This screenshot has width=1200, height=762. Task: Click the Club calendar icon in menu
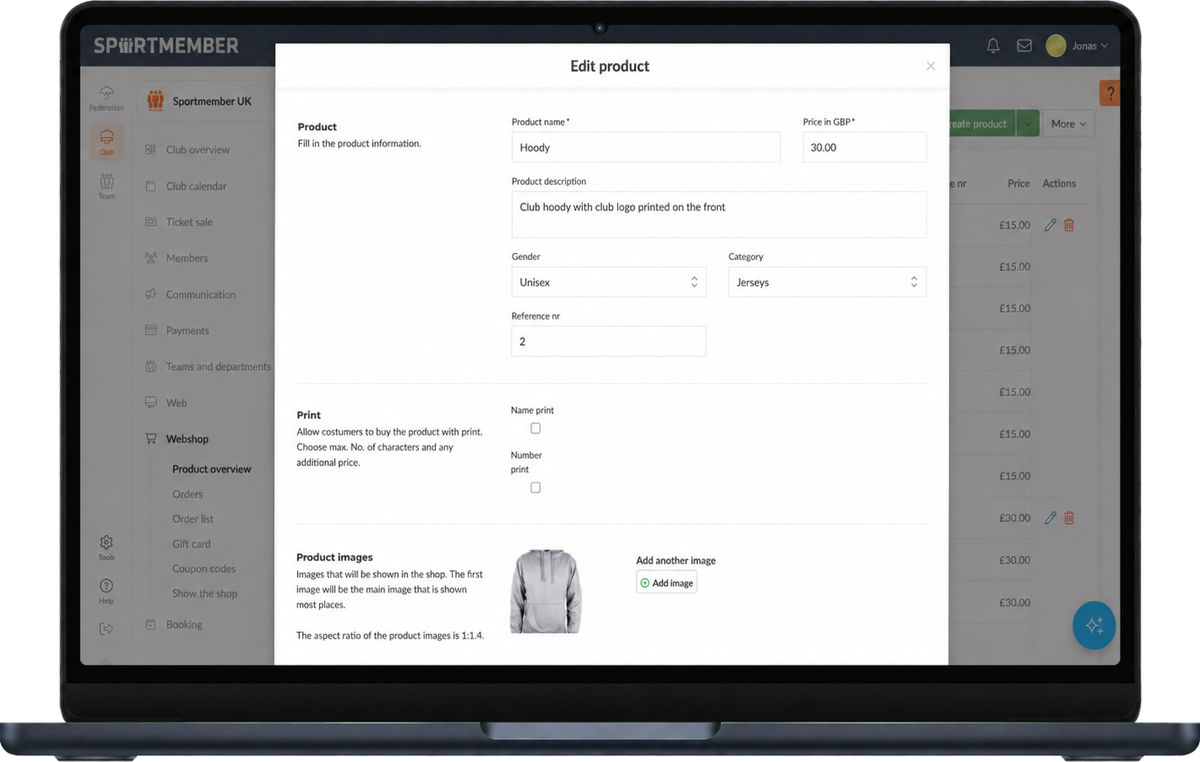pos(151,186)
